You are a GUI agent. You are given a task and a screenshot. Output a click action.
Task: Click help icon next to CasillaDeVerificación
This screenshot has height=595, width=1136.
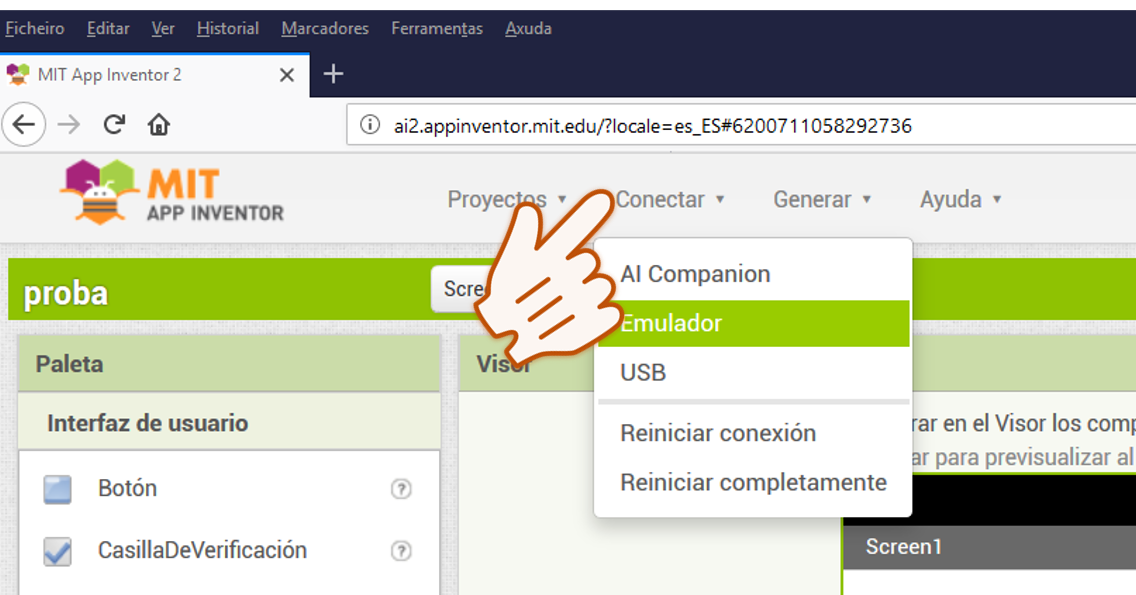401,551
